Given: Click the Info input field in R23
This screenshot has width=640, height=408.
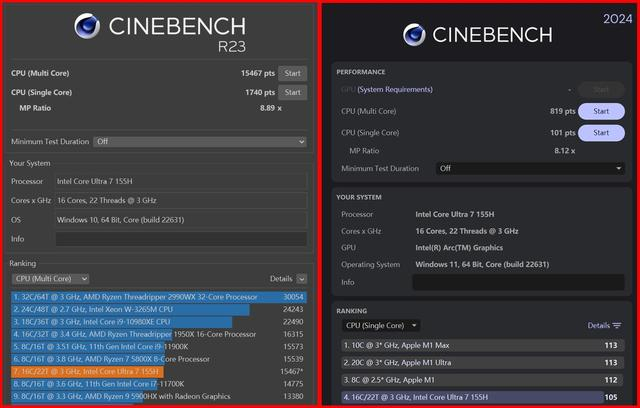Looking at the screenshot, I should tap(181, 239).
